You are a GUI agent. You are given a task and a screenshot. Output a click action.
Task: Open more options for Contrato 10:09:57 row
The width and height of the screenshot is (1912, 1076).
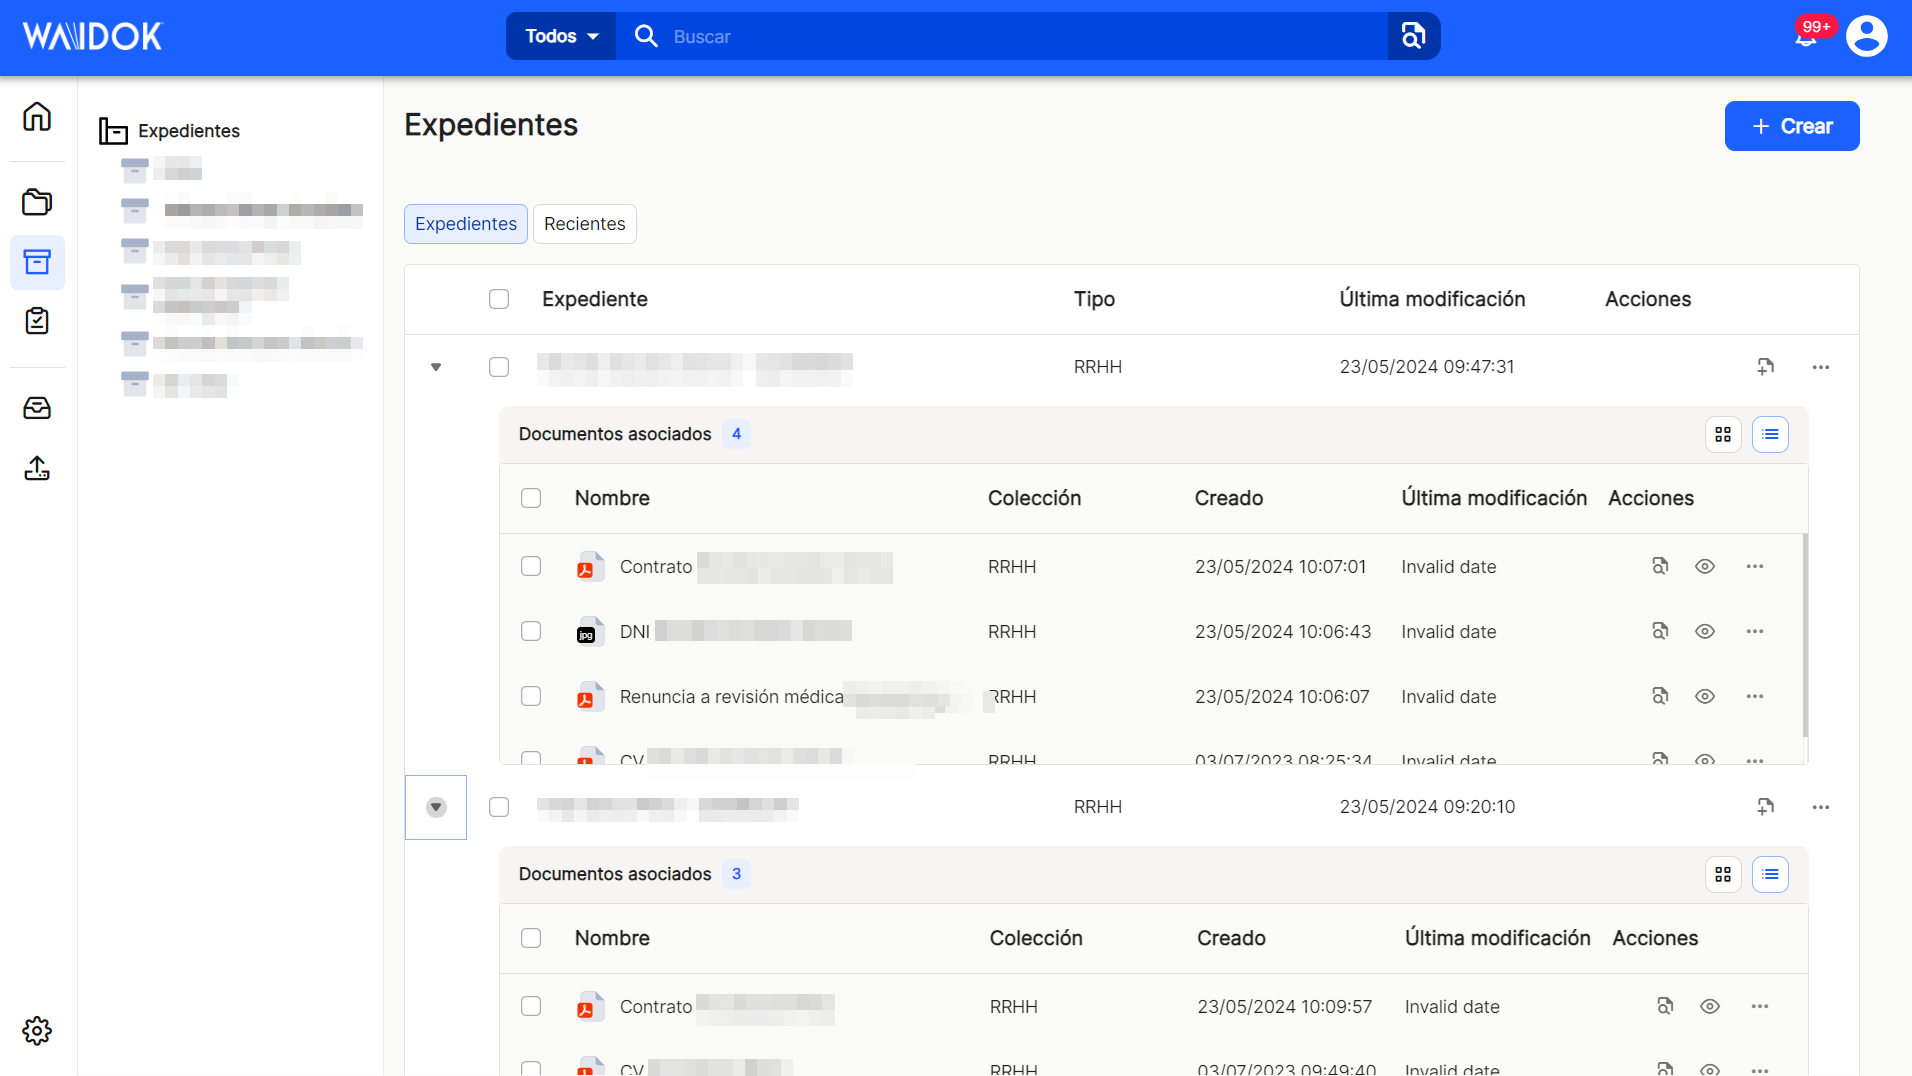[1760, 1006]
